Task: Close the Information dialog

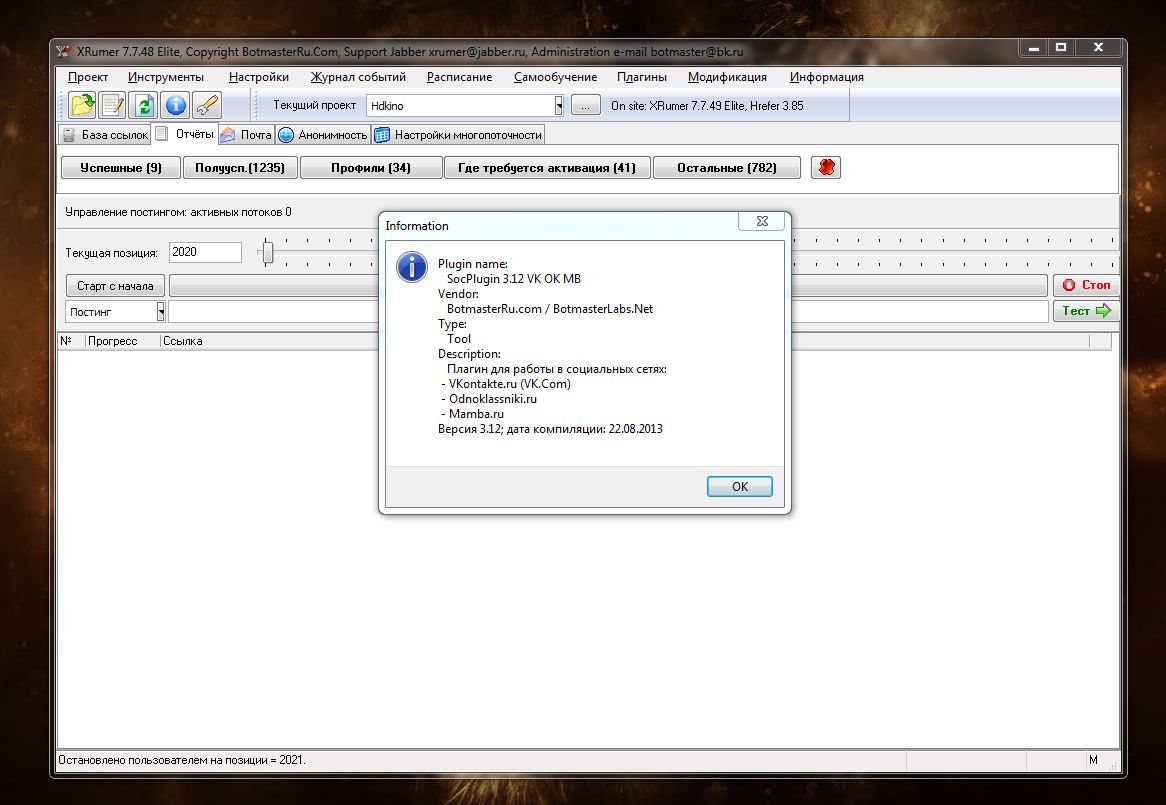Action: click(x=762, y=221)
